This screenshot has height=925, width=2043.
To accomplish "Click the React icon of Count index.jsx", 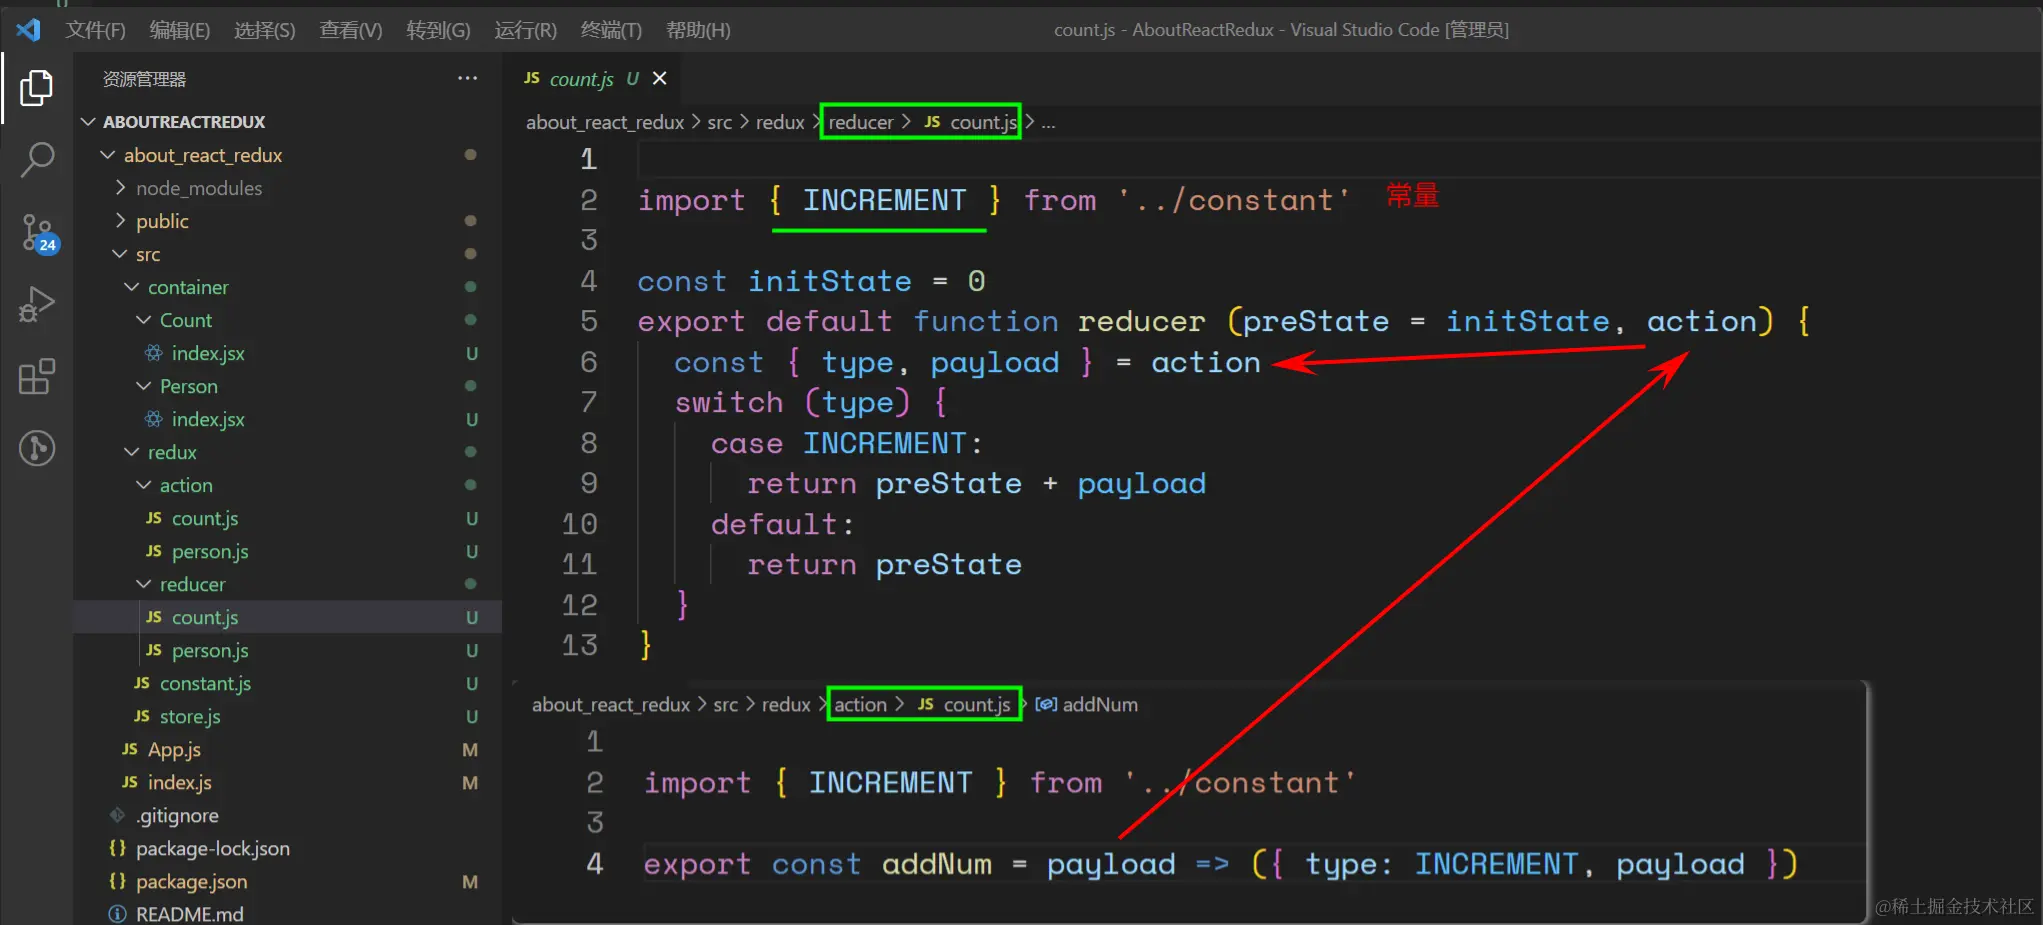I will [x=154, y=353].
